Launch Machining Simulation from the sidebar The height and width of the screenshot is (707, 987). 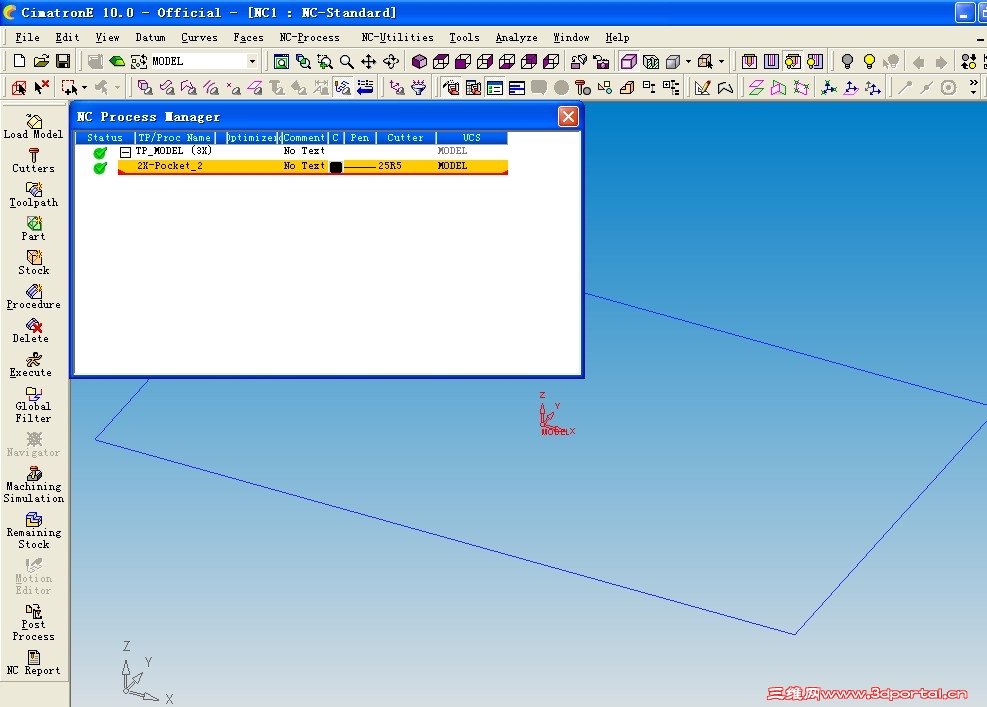33,485
